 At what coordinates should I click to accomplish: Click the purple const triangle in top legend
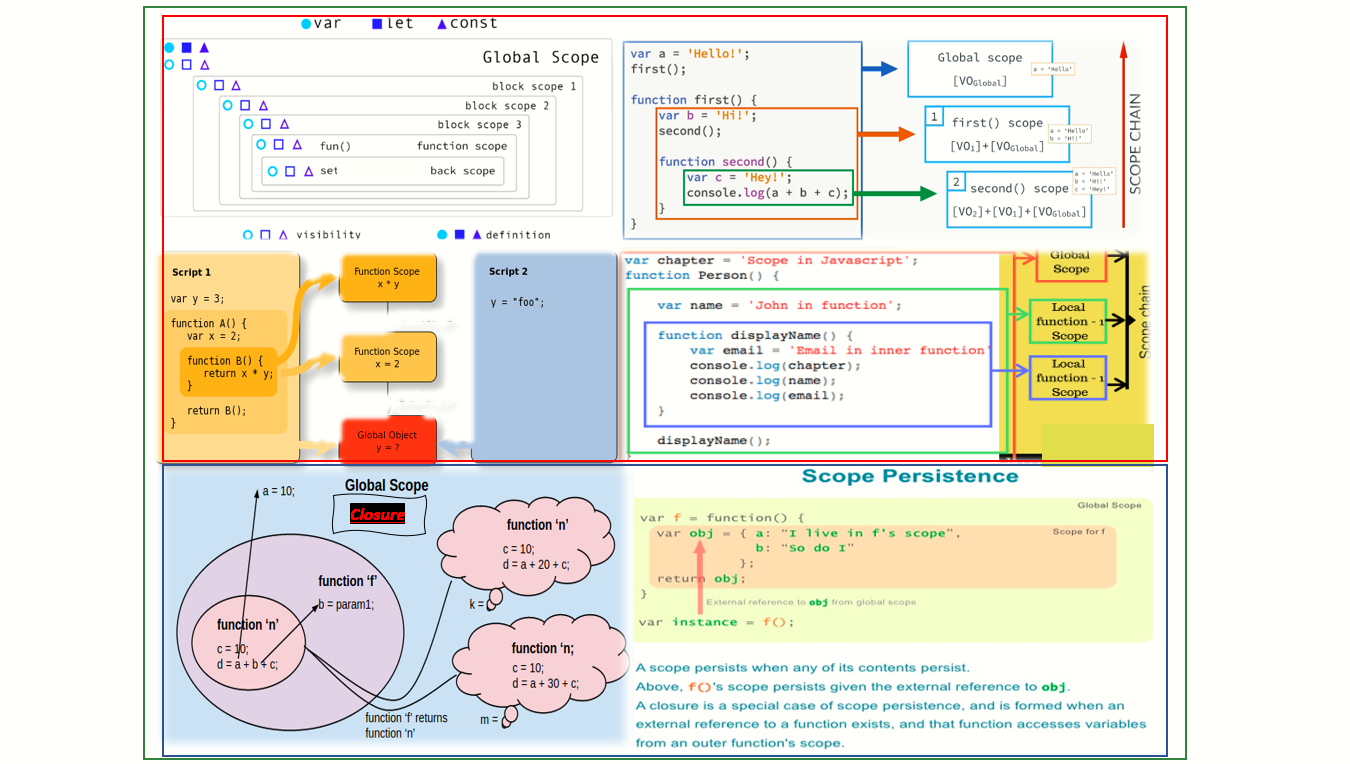[x=442, y=24]
